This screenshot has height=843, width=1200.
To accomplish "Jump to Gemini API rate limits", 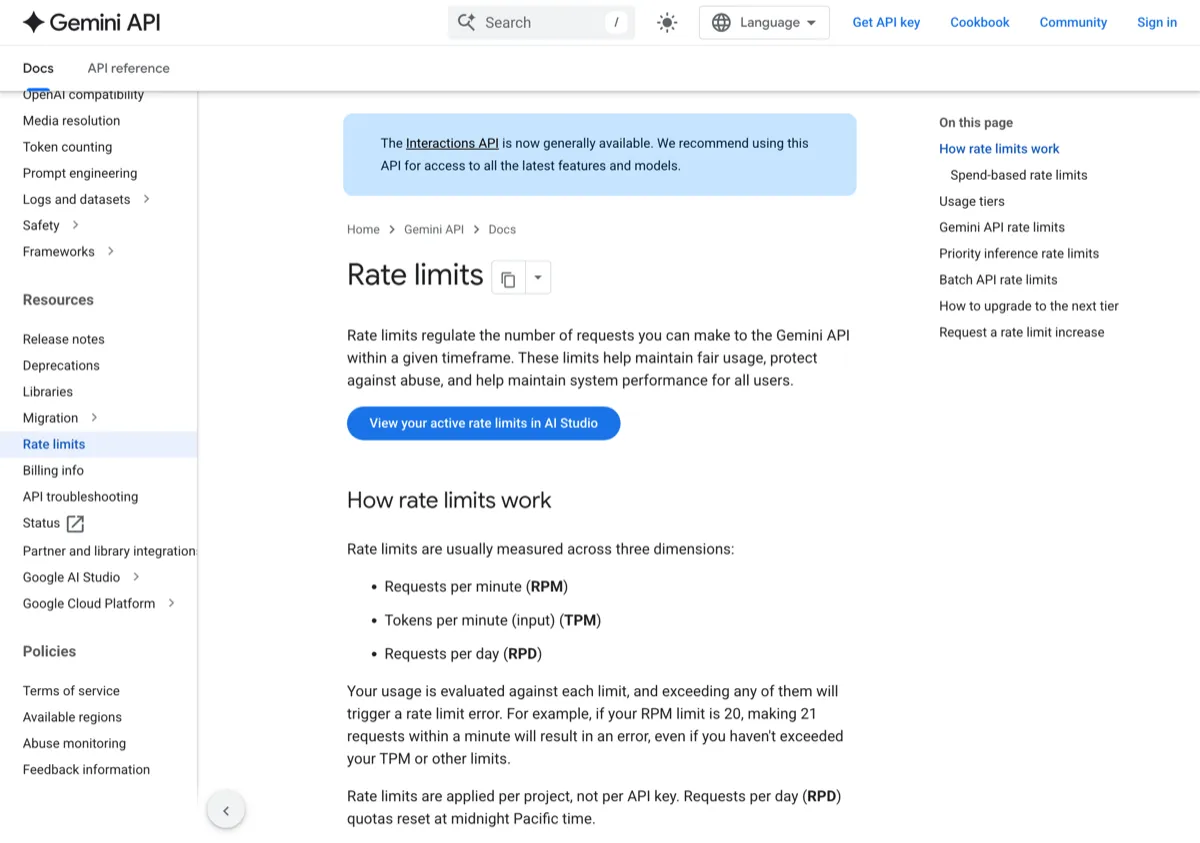I will click(1002, 227).
